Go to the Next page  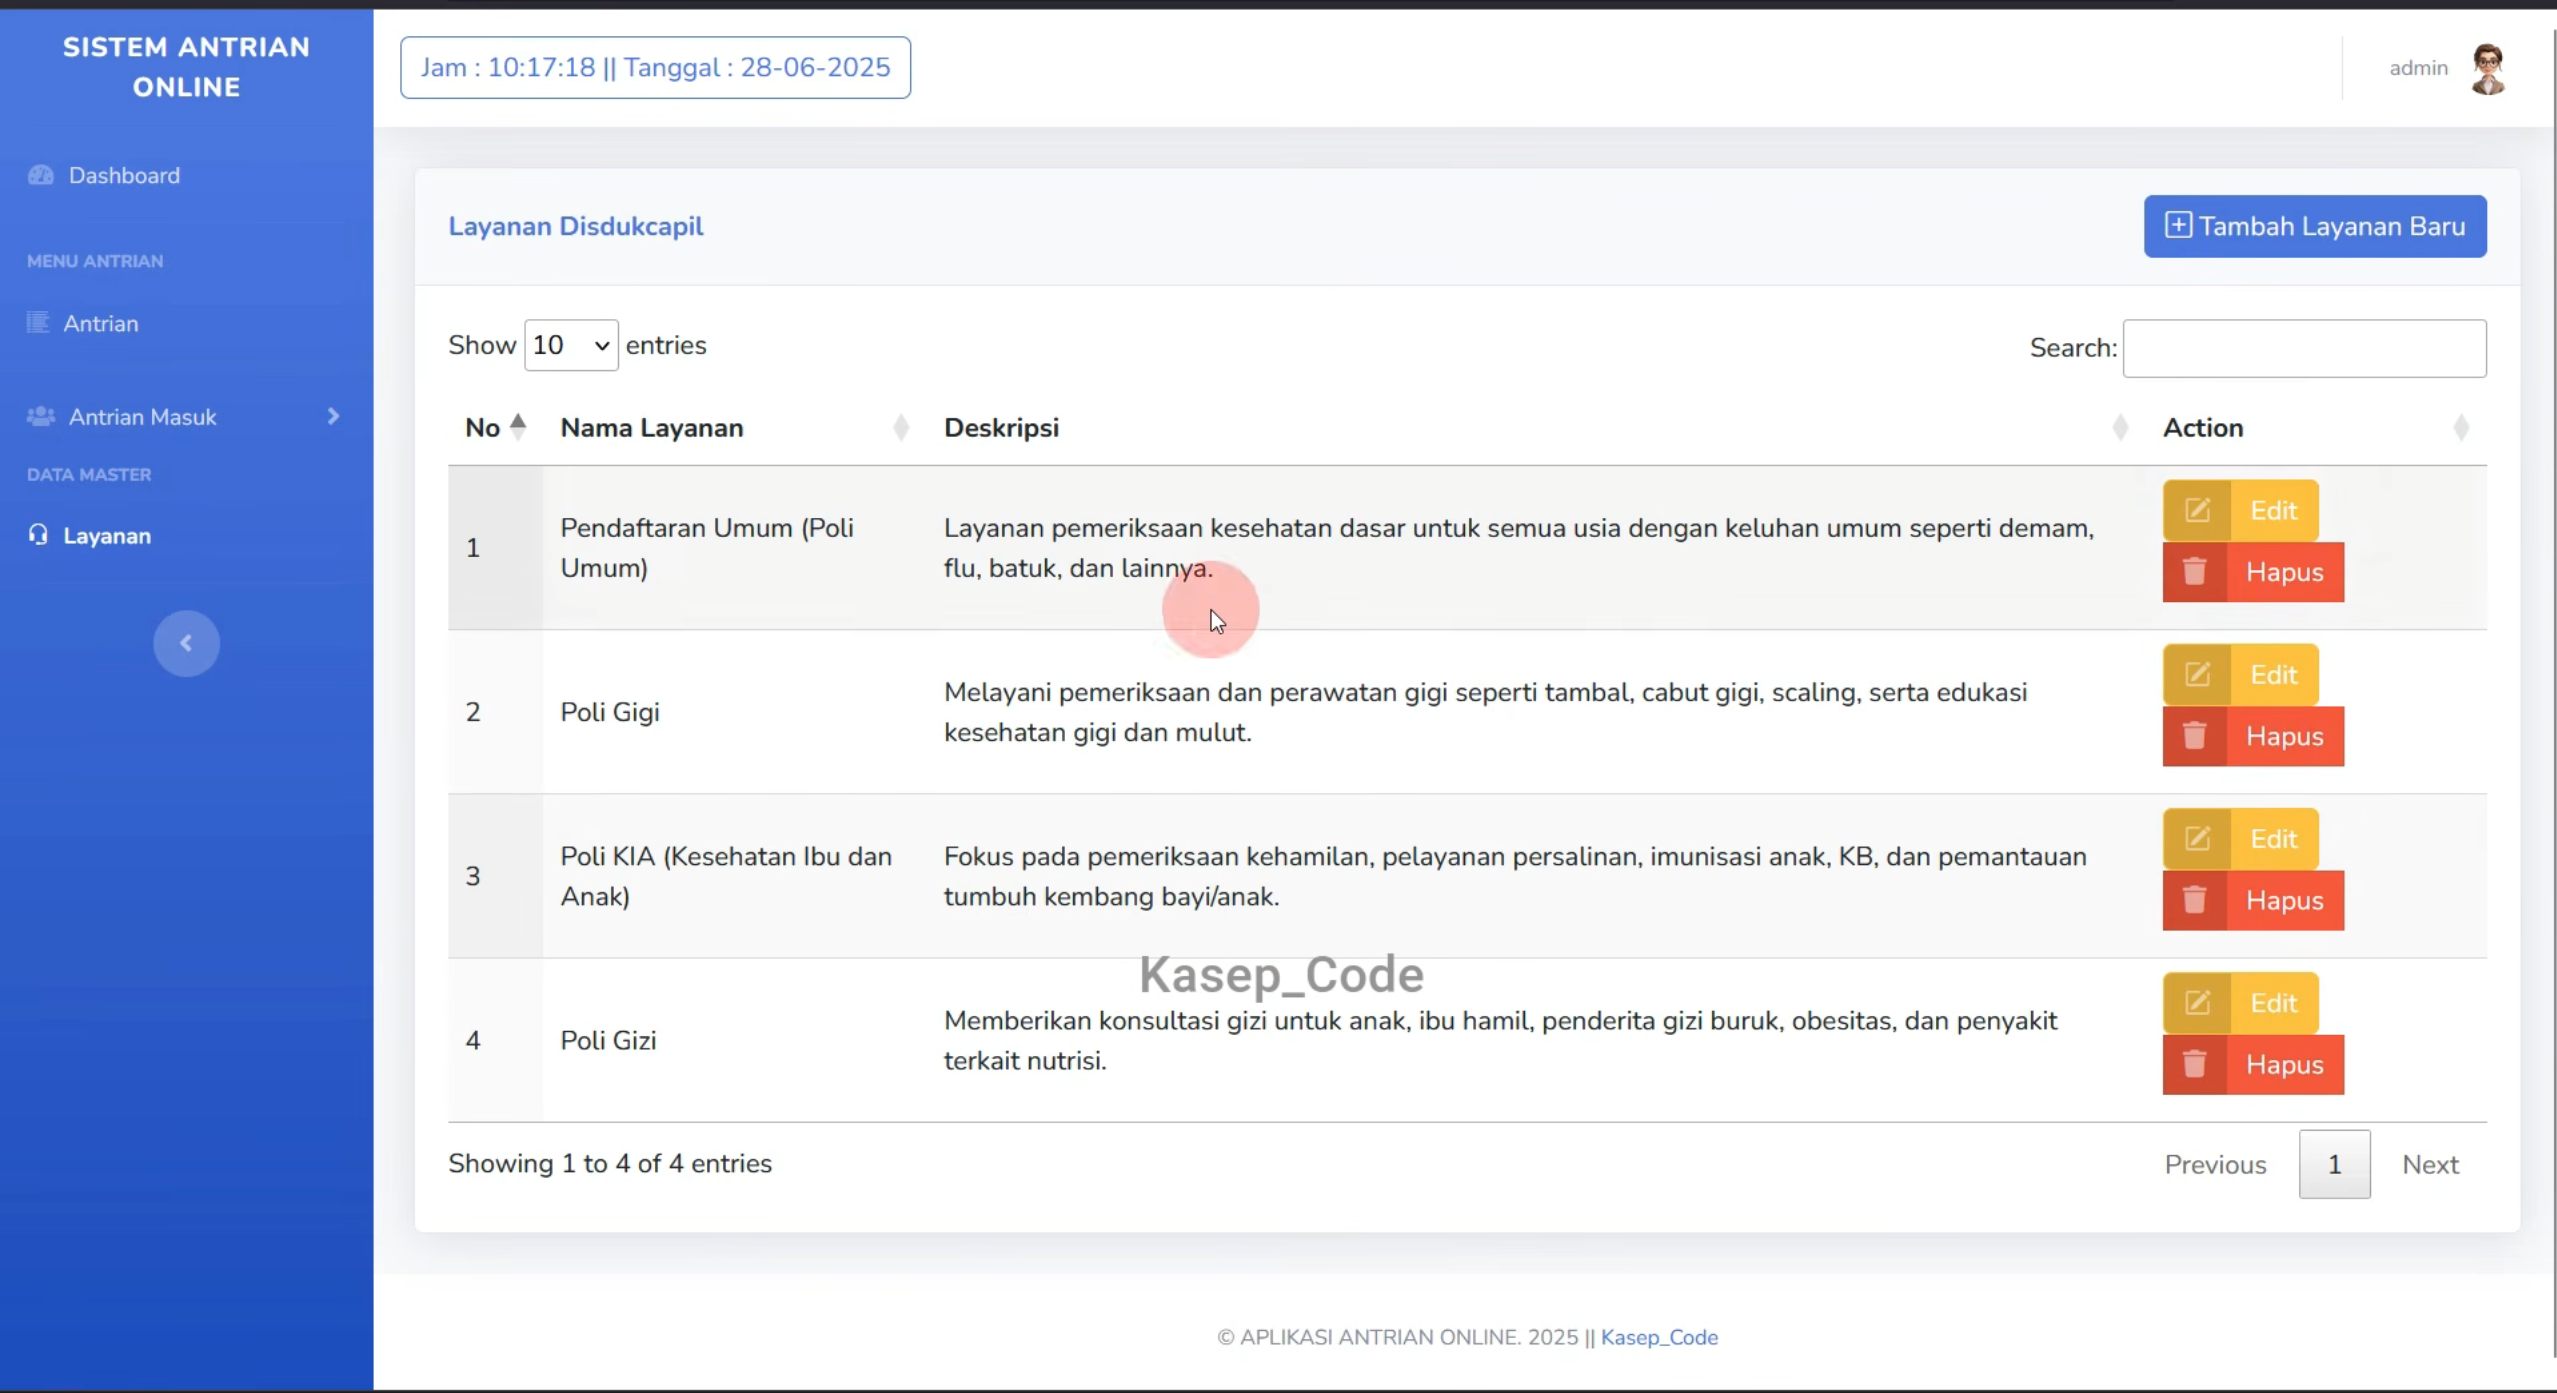point(2430,1164)
